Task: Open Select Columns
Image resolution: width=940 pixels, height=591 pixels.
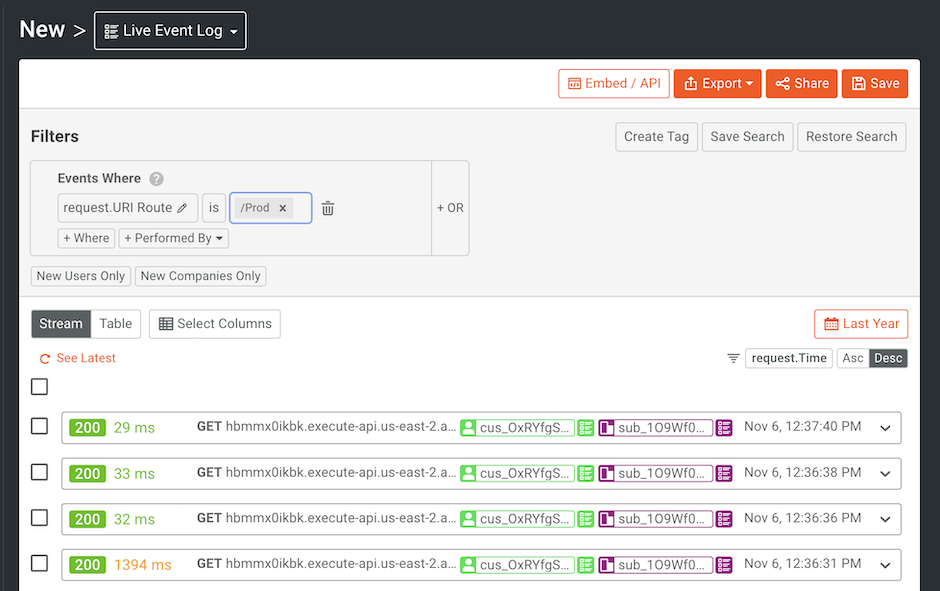Action: click(x=215, y=324)
